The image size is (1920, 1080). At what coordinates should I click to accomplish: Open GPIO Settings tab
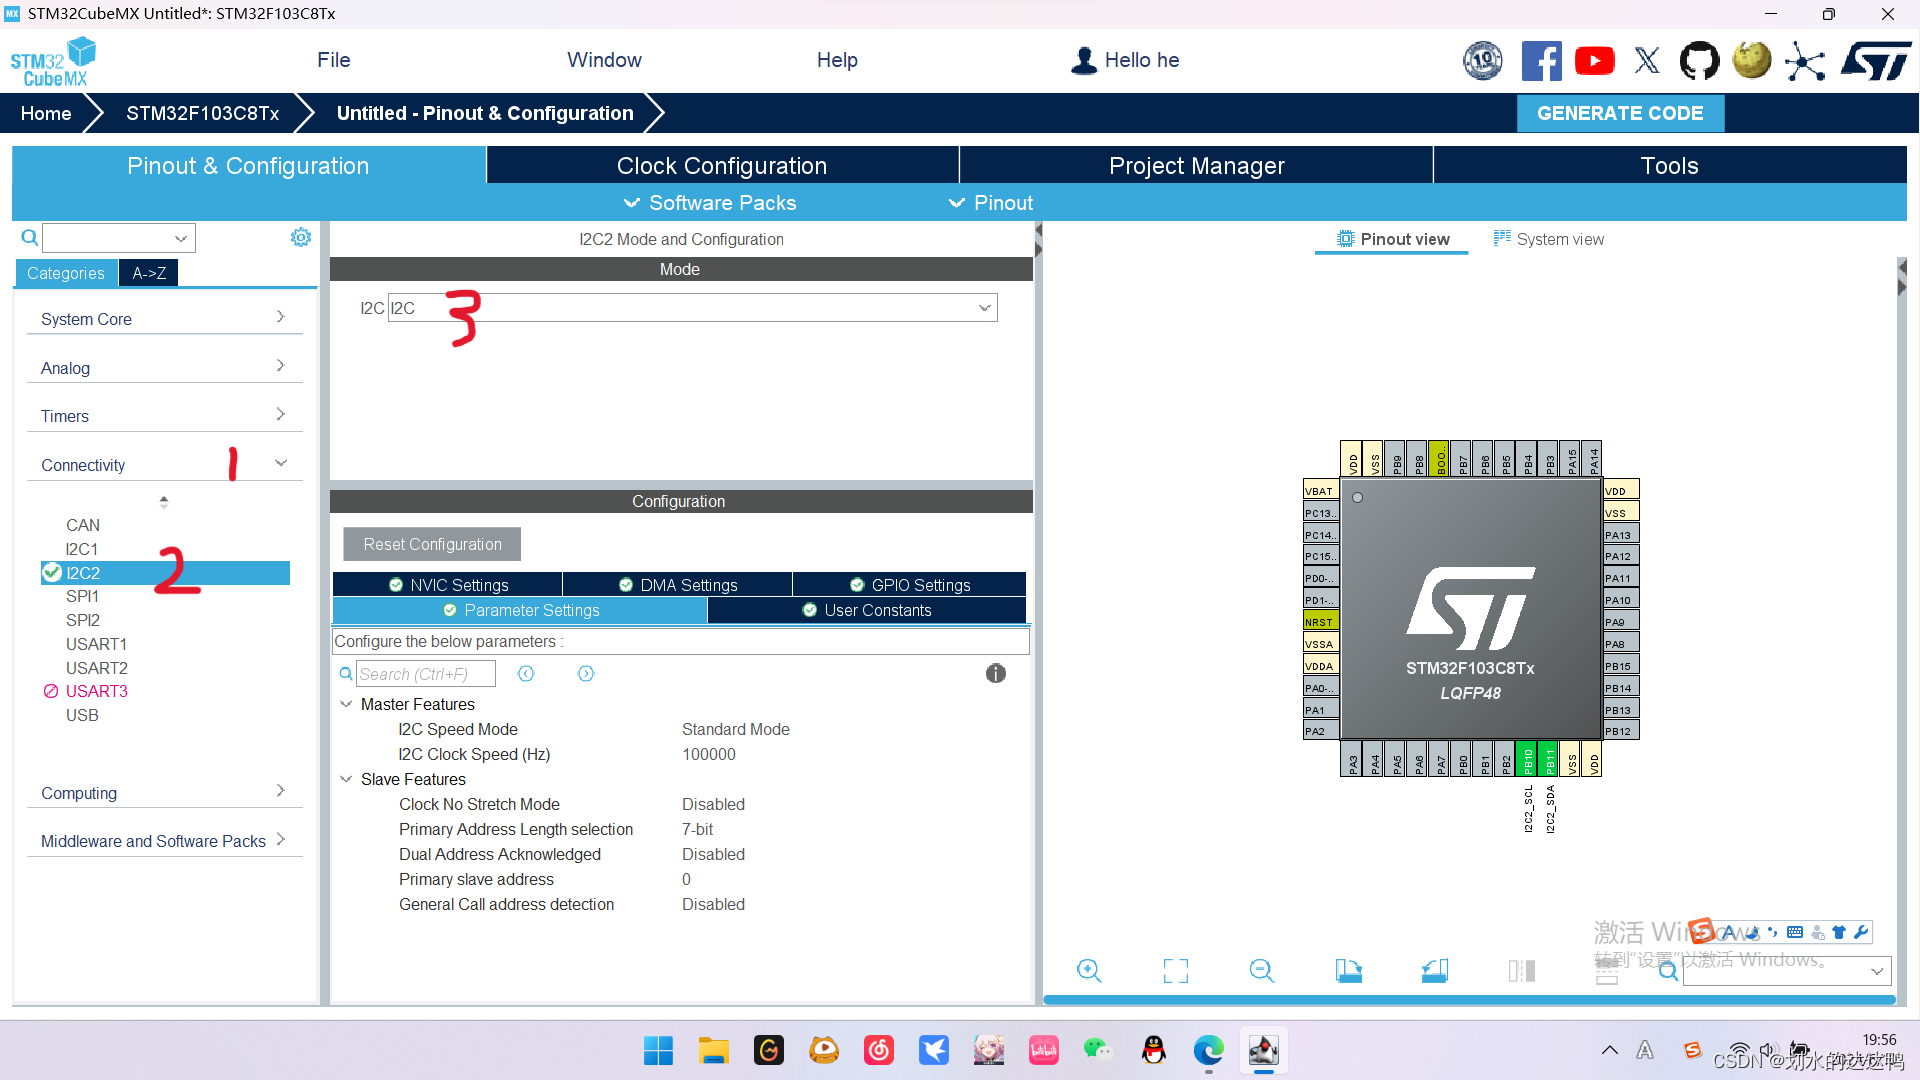click(910, 585)
